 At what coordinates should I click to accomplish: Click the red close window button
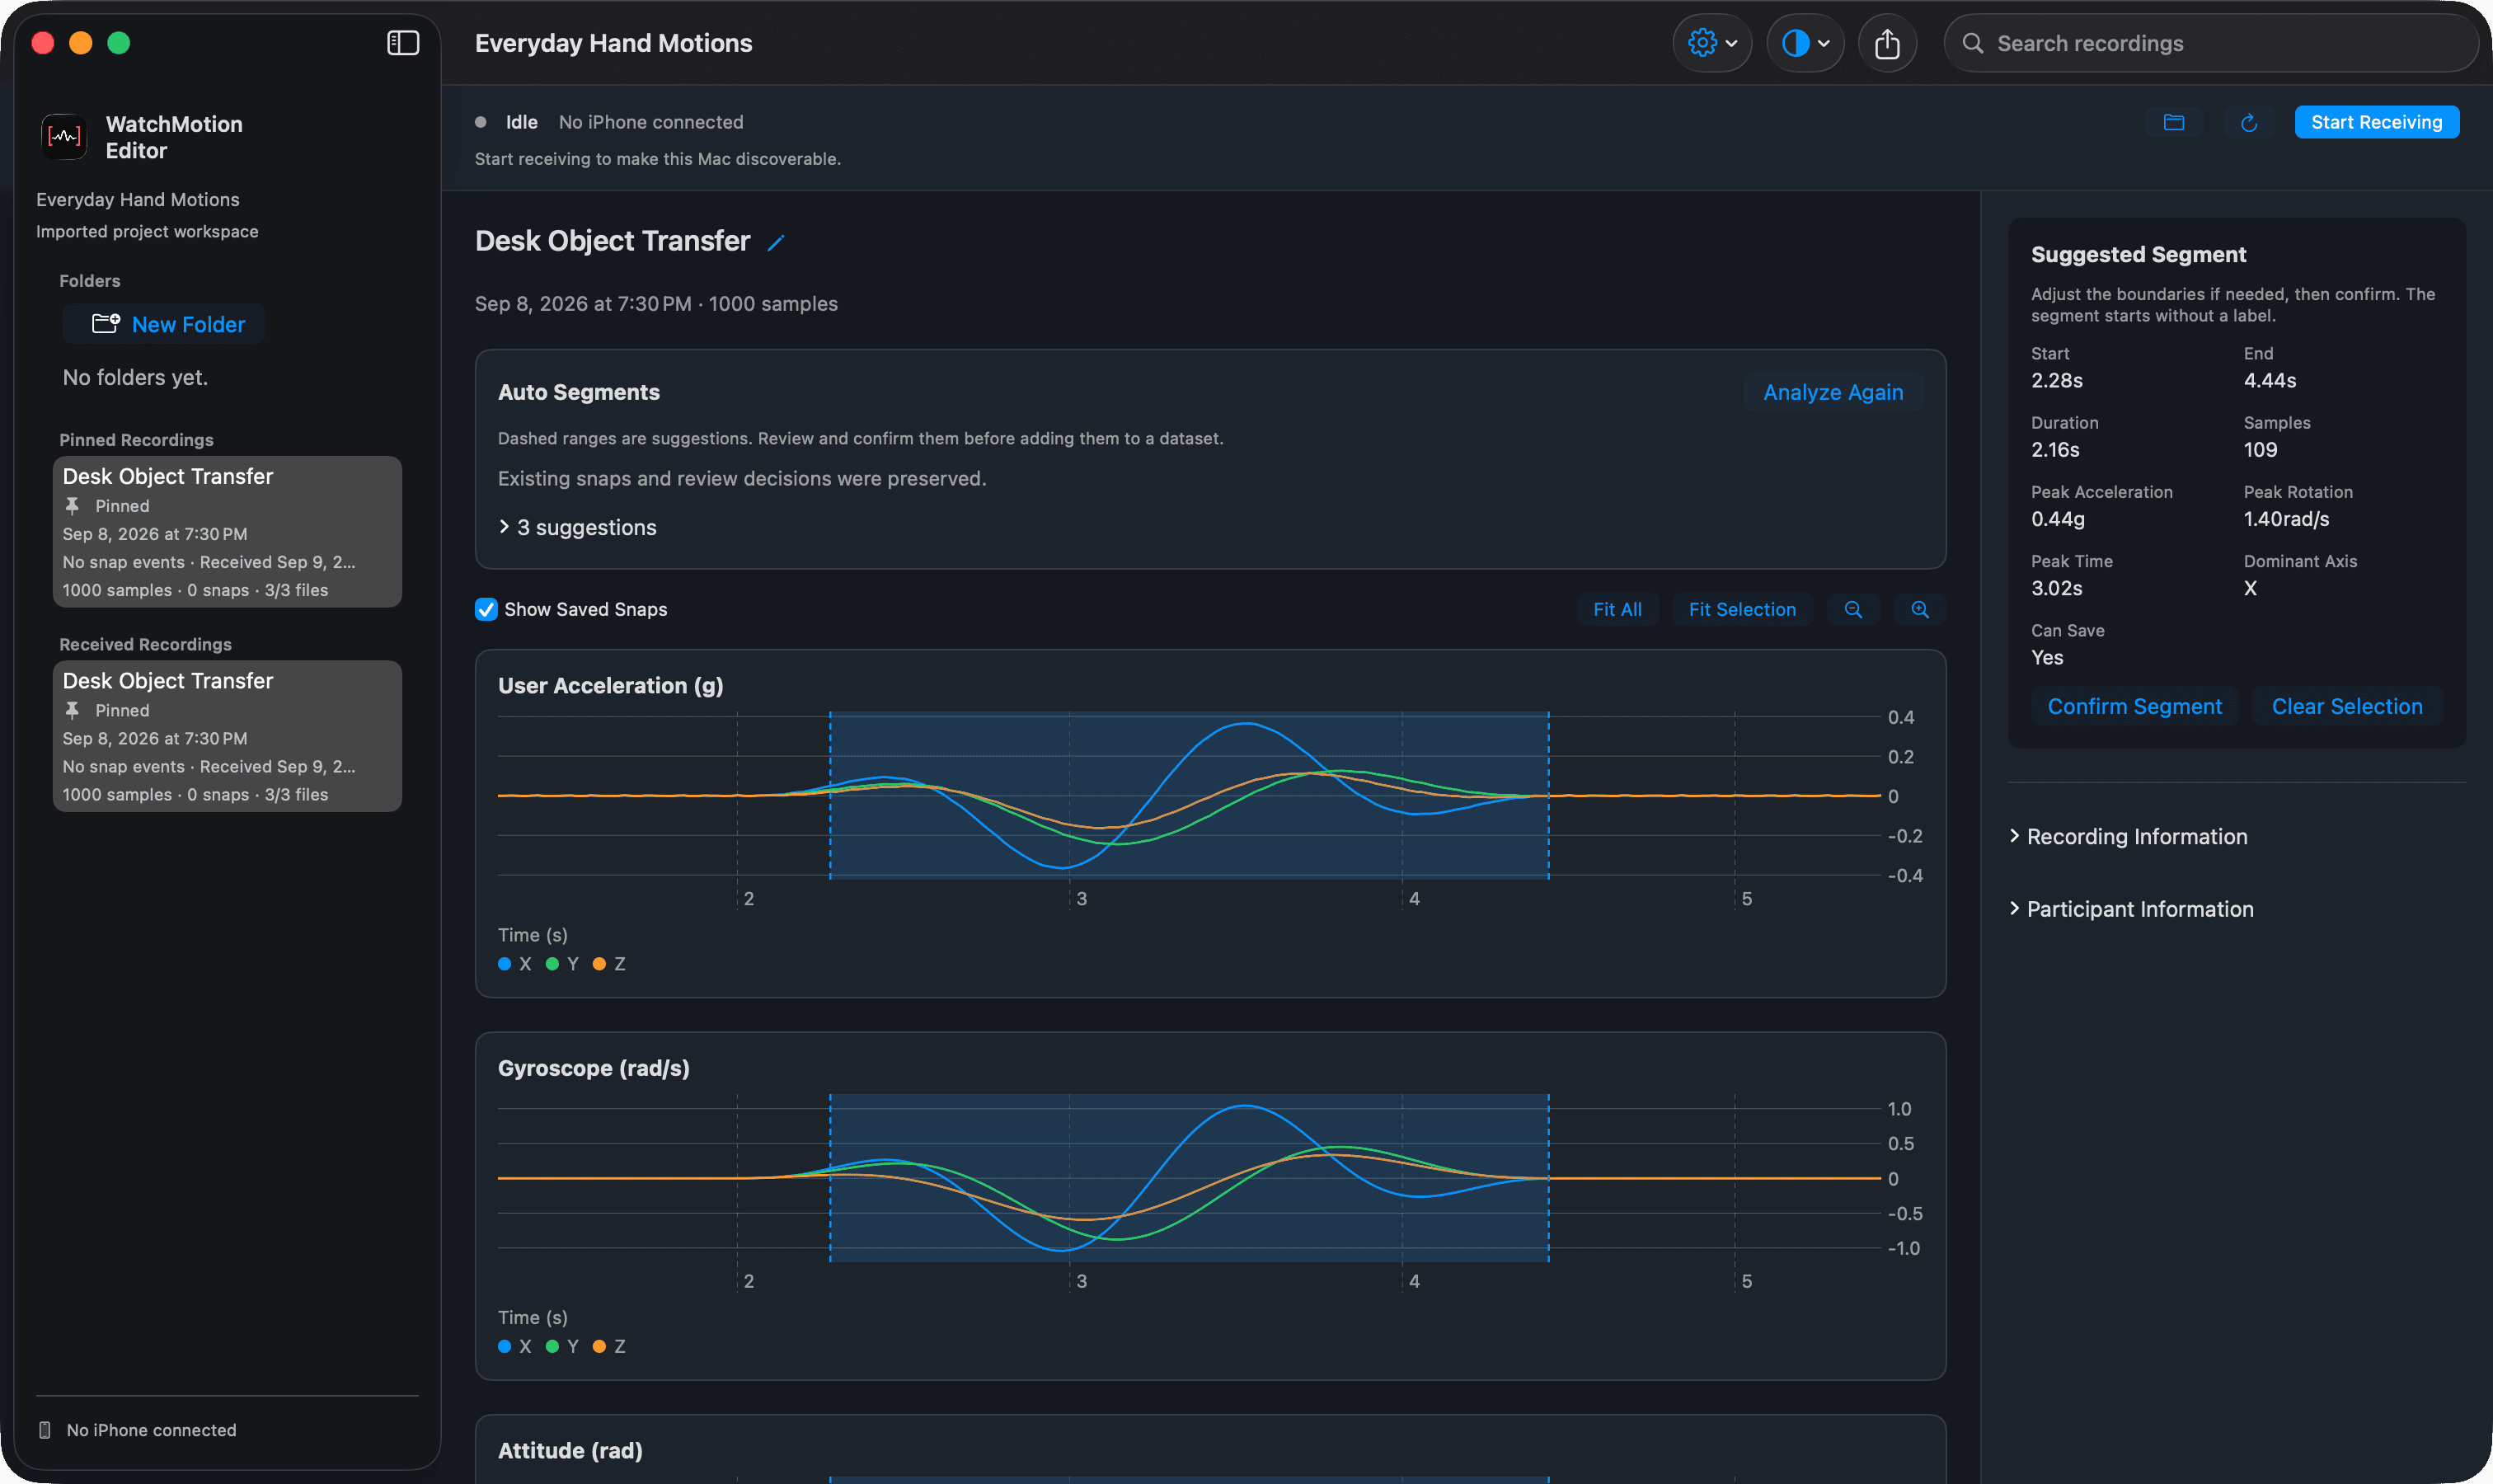[x=43, y=43]
